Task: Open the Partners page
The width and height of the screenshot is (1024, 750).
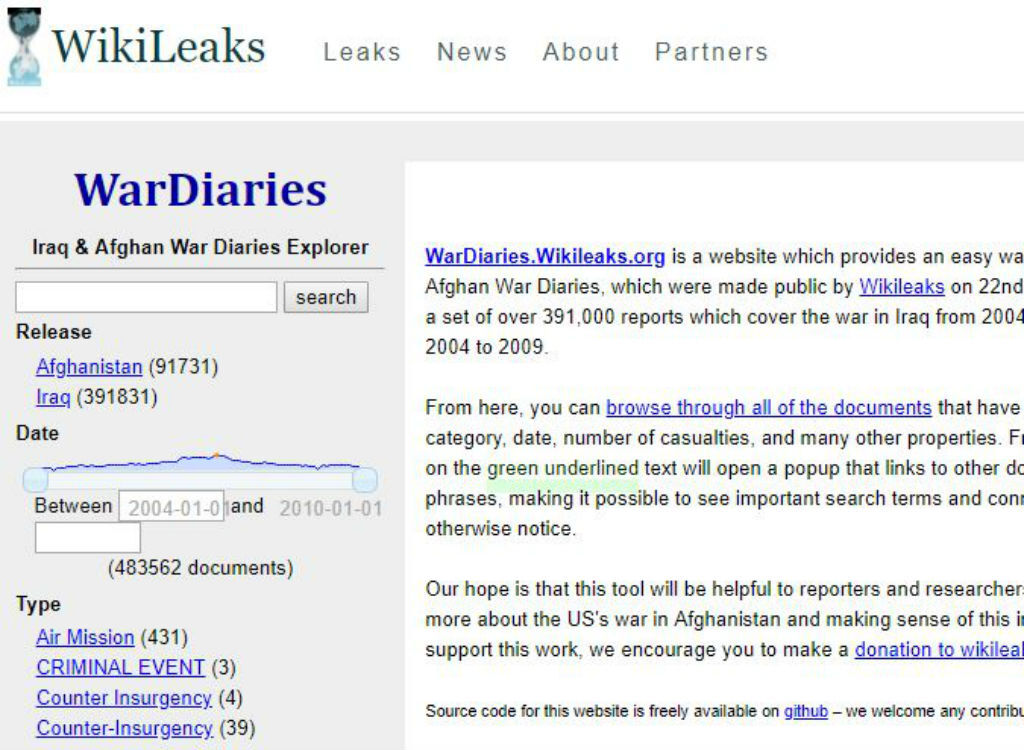Action: click(x=711, y=52)
